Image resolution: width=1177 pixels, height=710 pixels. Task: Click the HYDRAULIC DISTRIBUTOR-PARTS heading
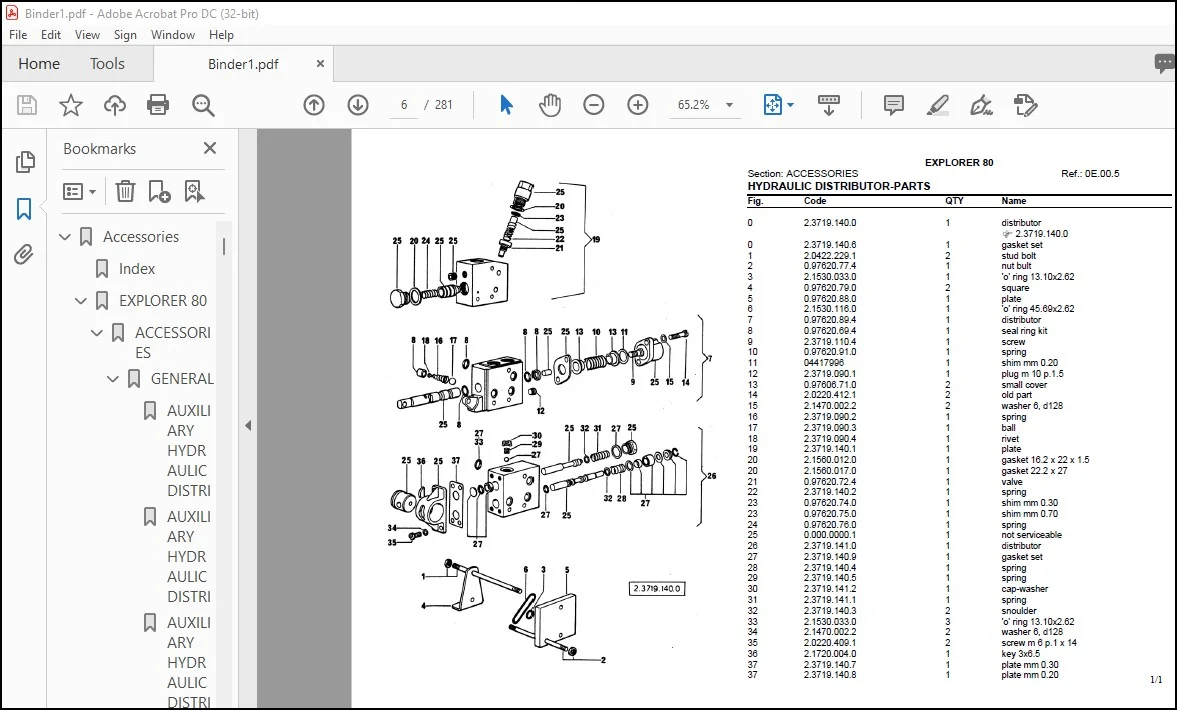point(838,186)
